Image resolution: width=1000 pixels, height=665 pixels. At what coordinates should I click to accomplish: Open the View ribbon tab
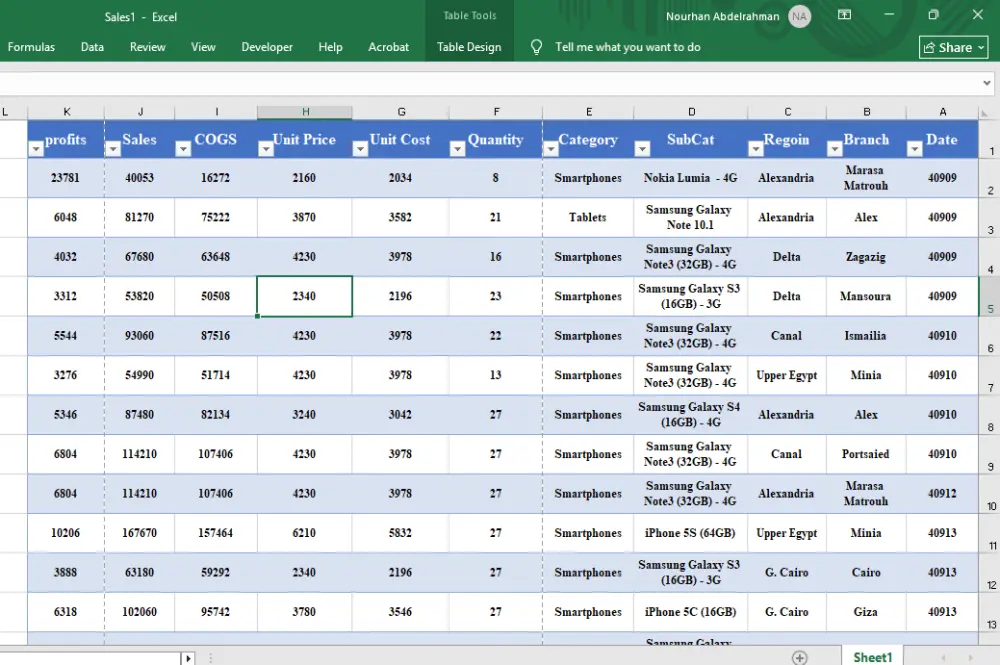point(203,47)
